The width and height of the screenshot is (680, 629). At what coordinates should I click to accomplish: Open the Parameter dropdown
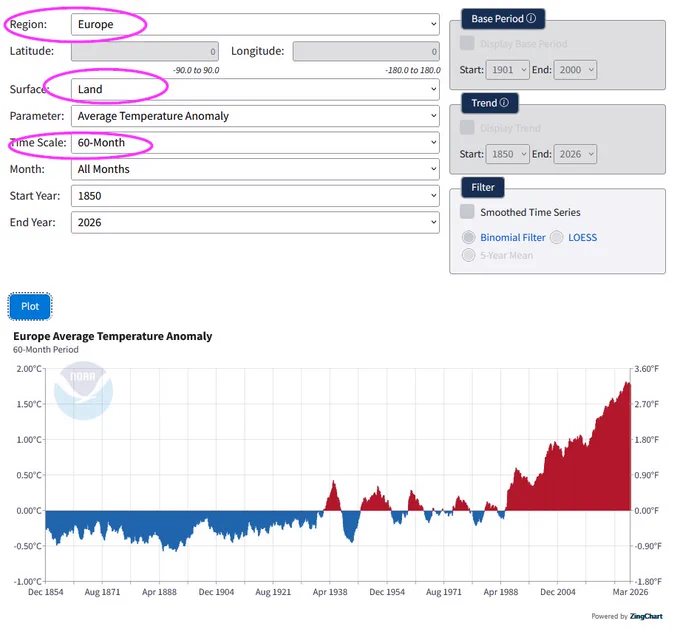pos(255,116)
